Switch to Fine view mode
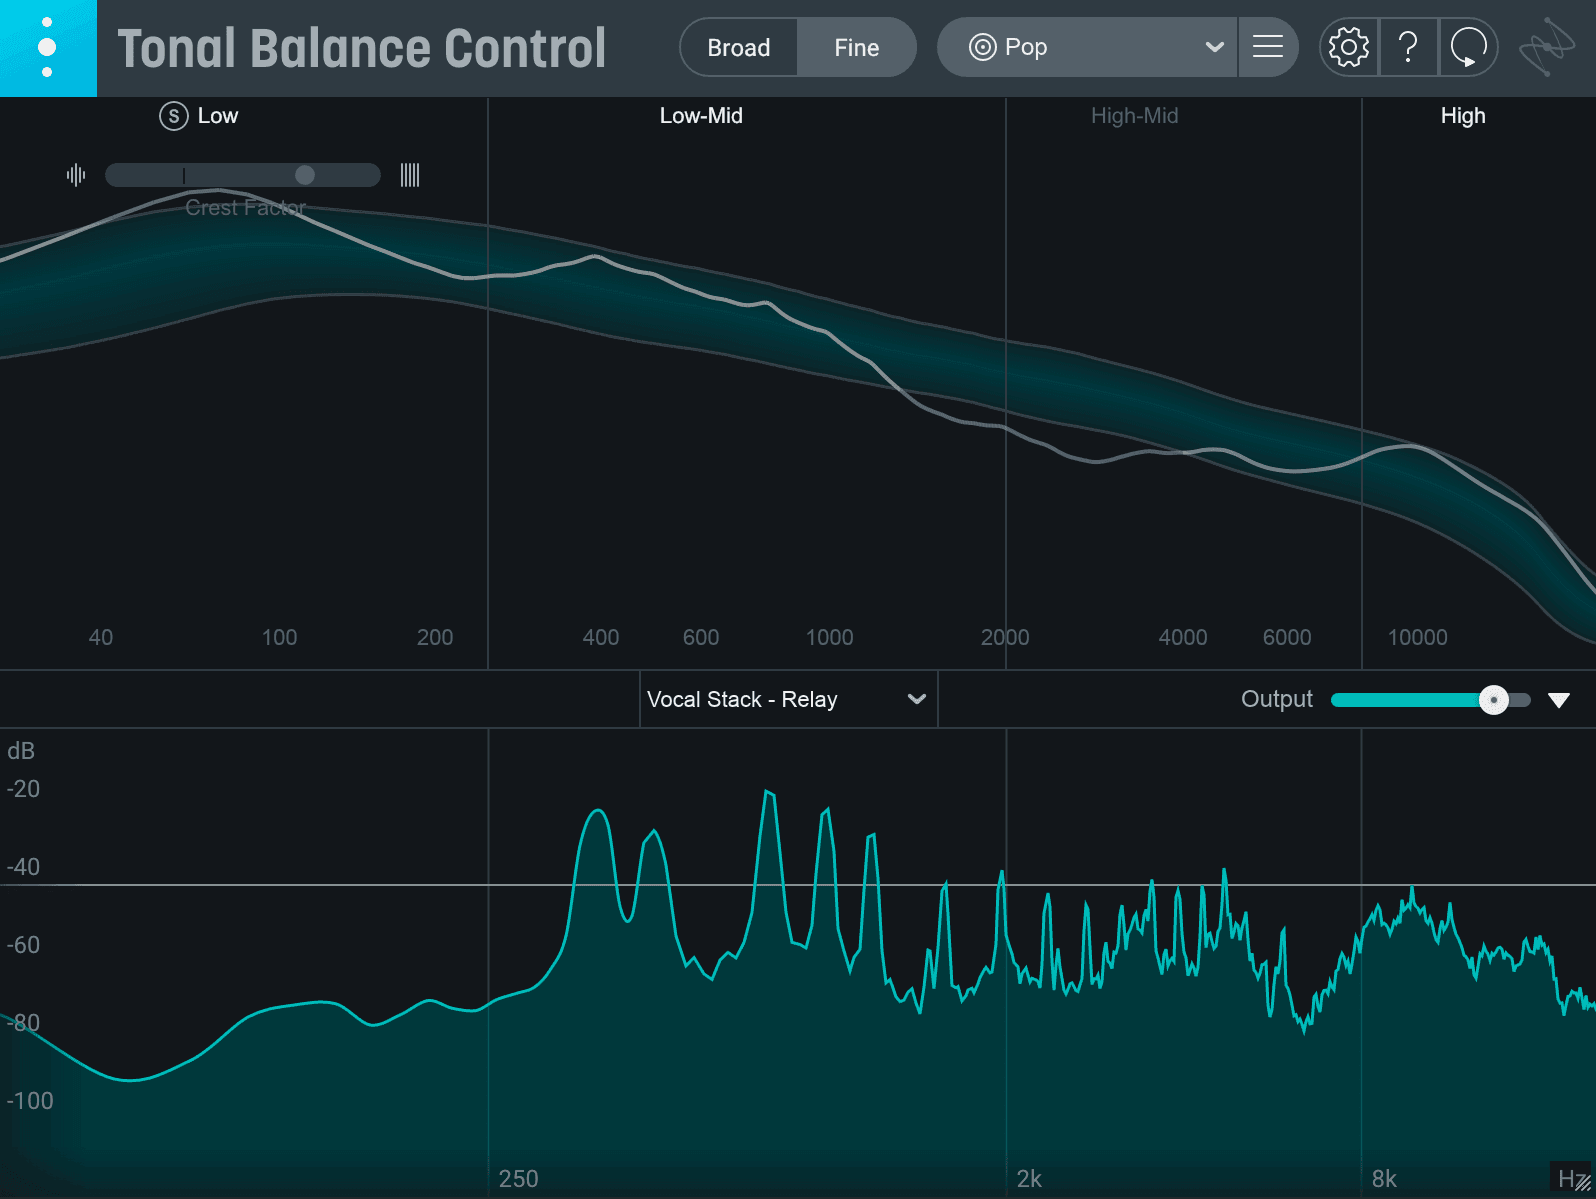 [x=857, y=47]
